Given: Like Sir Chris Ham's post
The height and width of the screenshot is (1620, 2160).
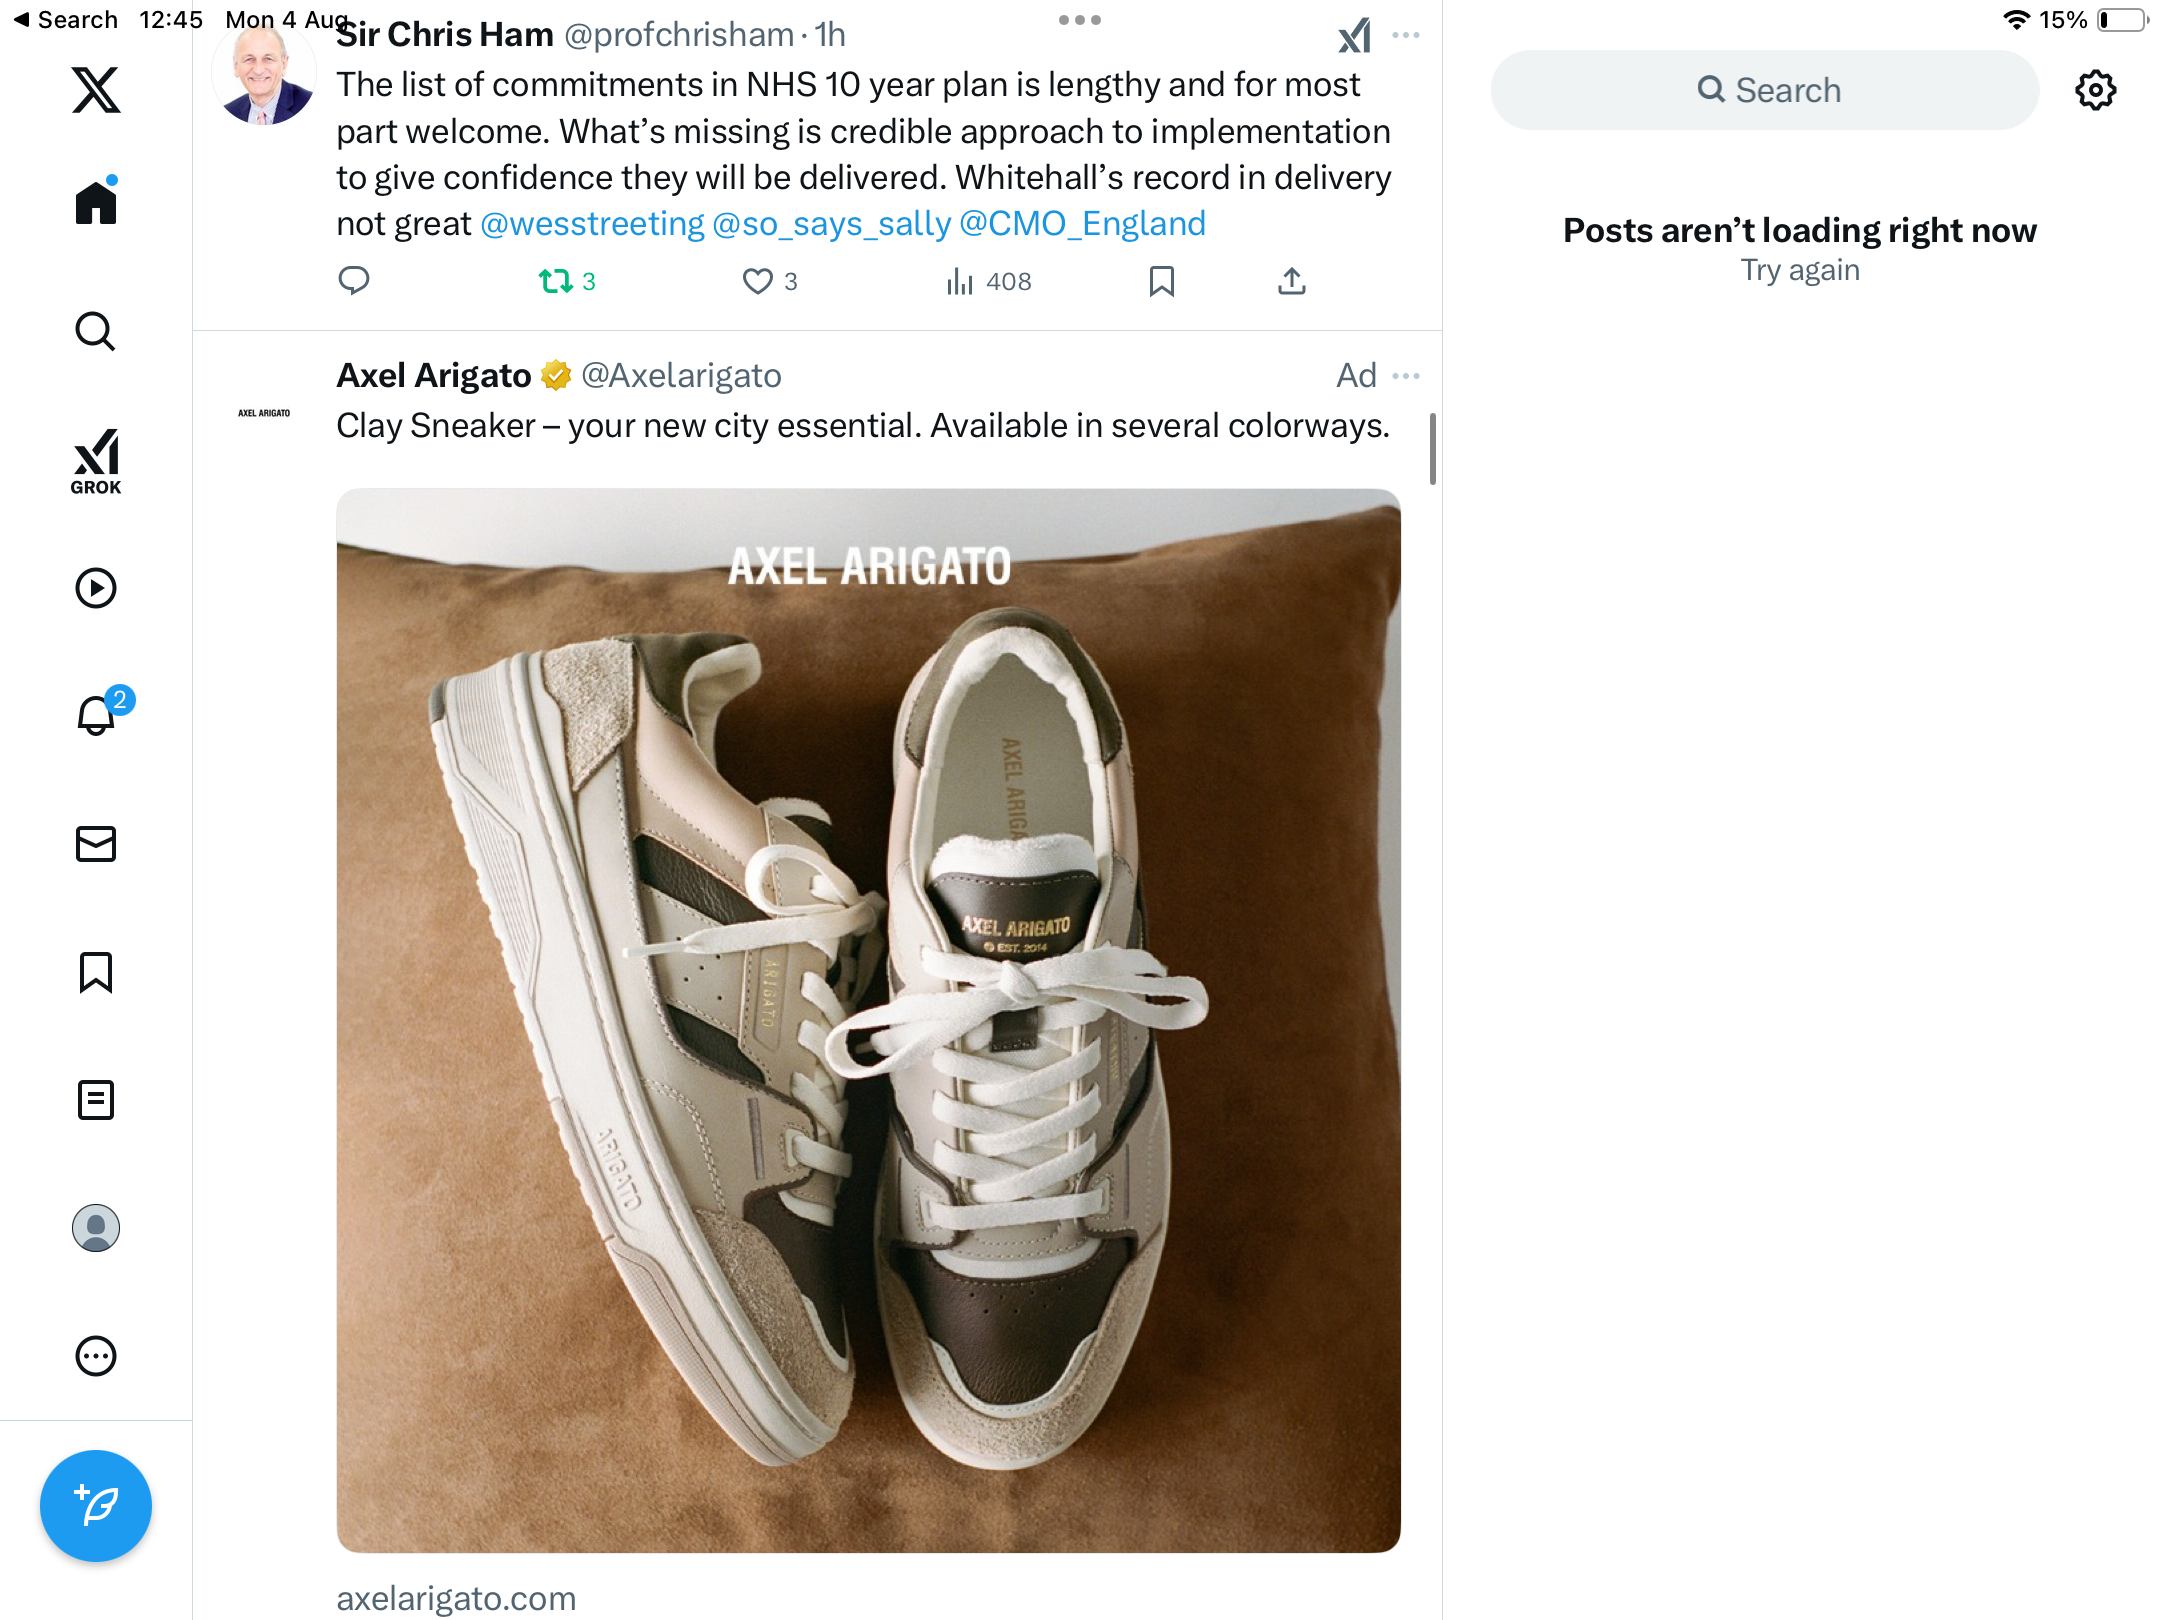Looking at the screenshot, I should pyautogui.click(x=758, y=282).
